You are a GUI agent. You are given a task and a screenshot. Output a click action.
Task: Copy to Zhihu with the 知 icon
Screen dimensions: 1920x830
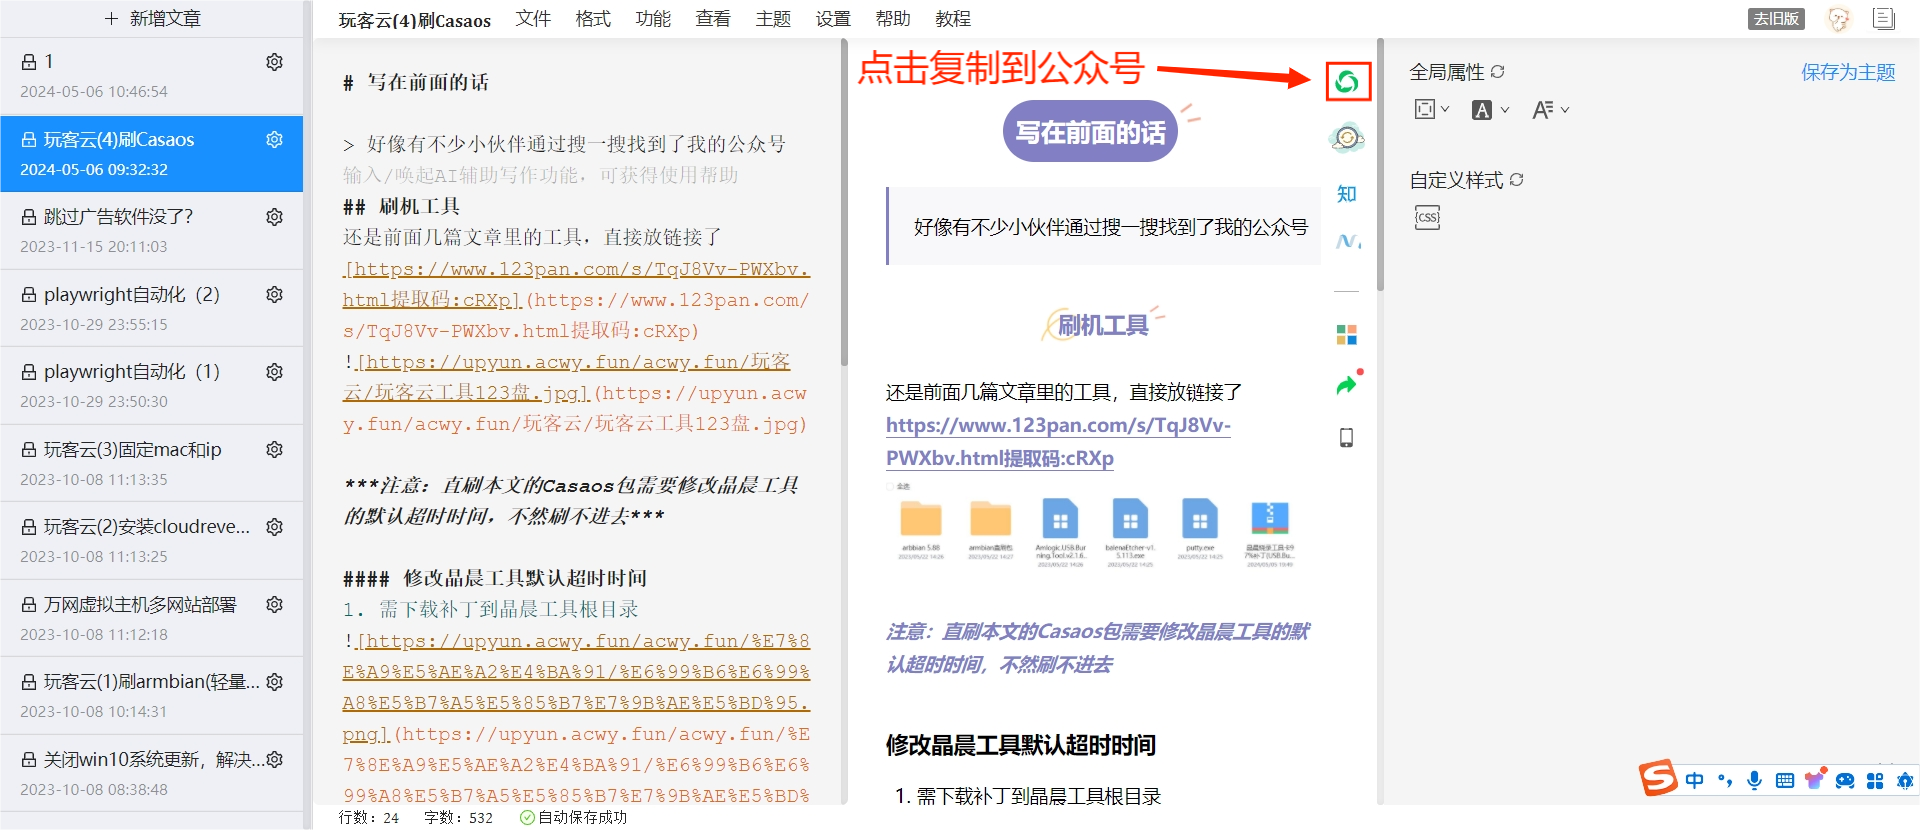(1347, 194)
